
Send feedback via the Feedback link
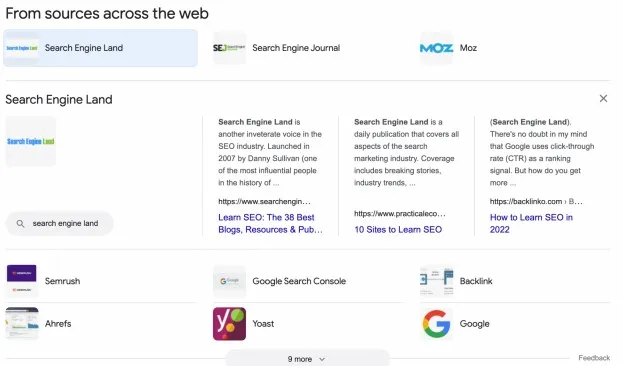tap(594, 358)
